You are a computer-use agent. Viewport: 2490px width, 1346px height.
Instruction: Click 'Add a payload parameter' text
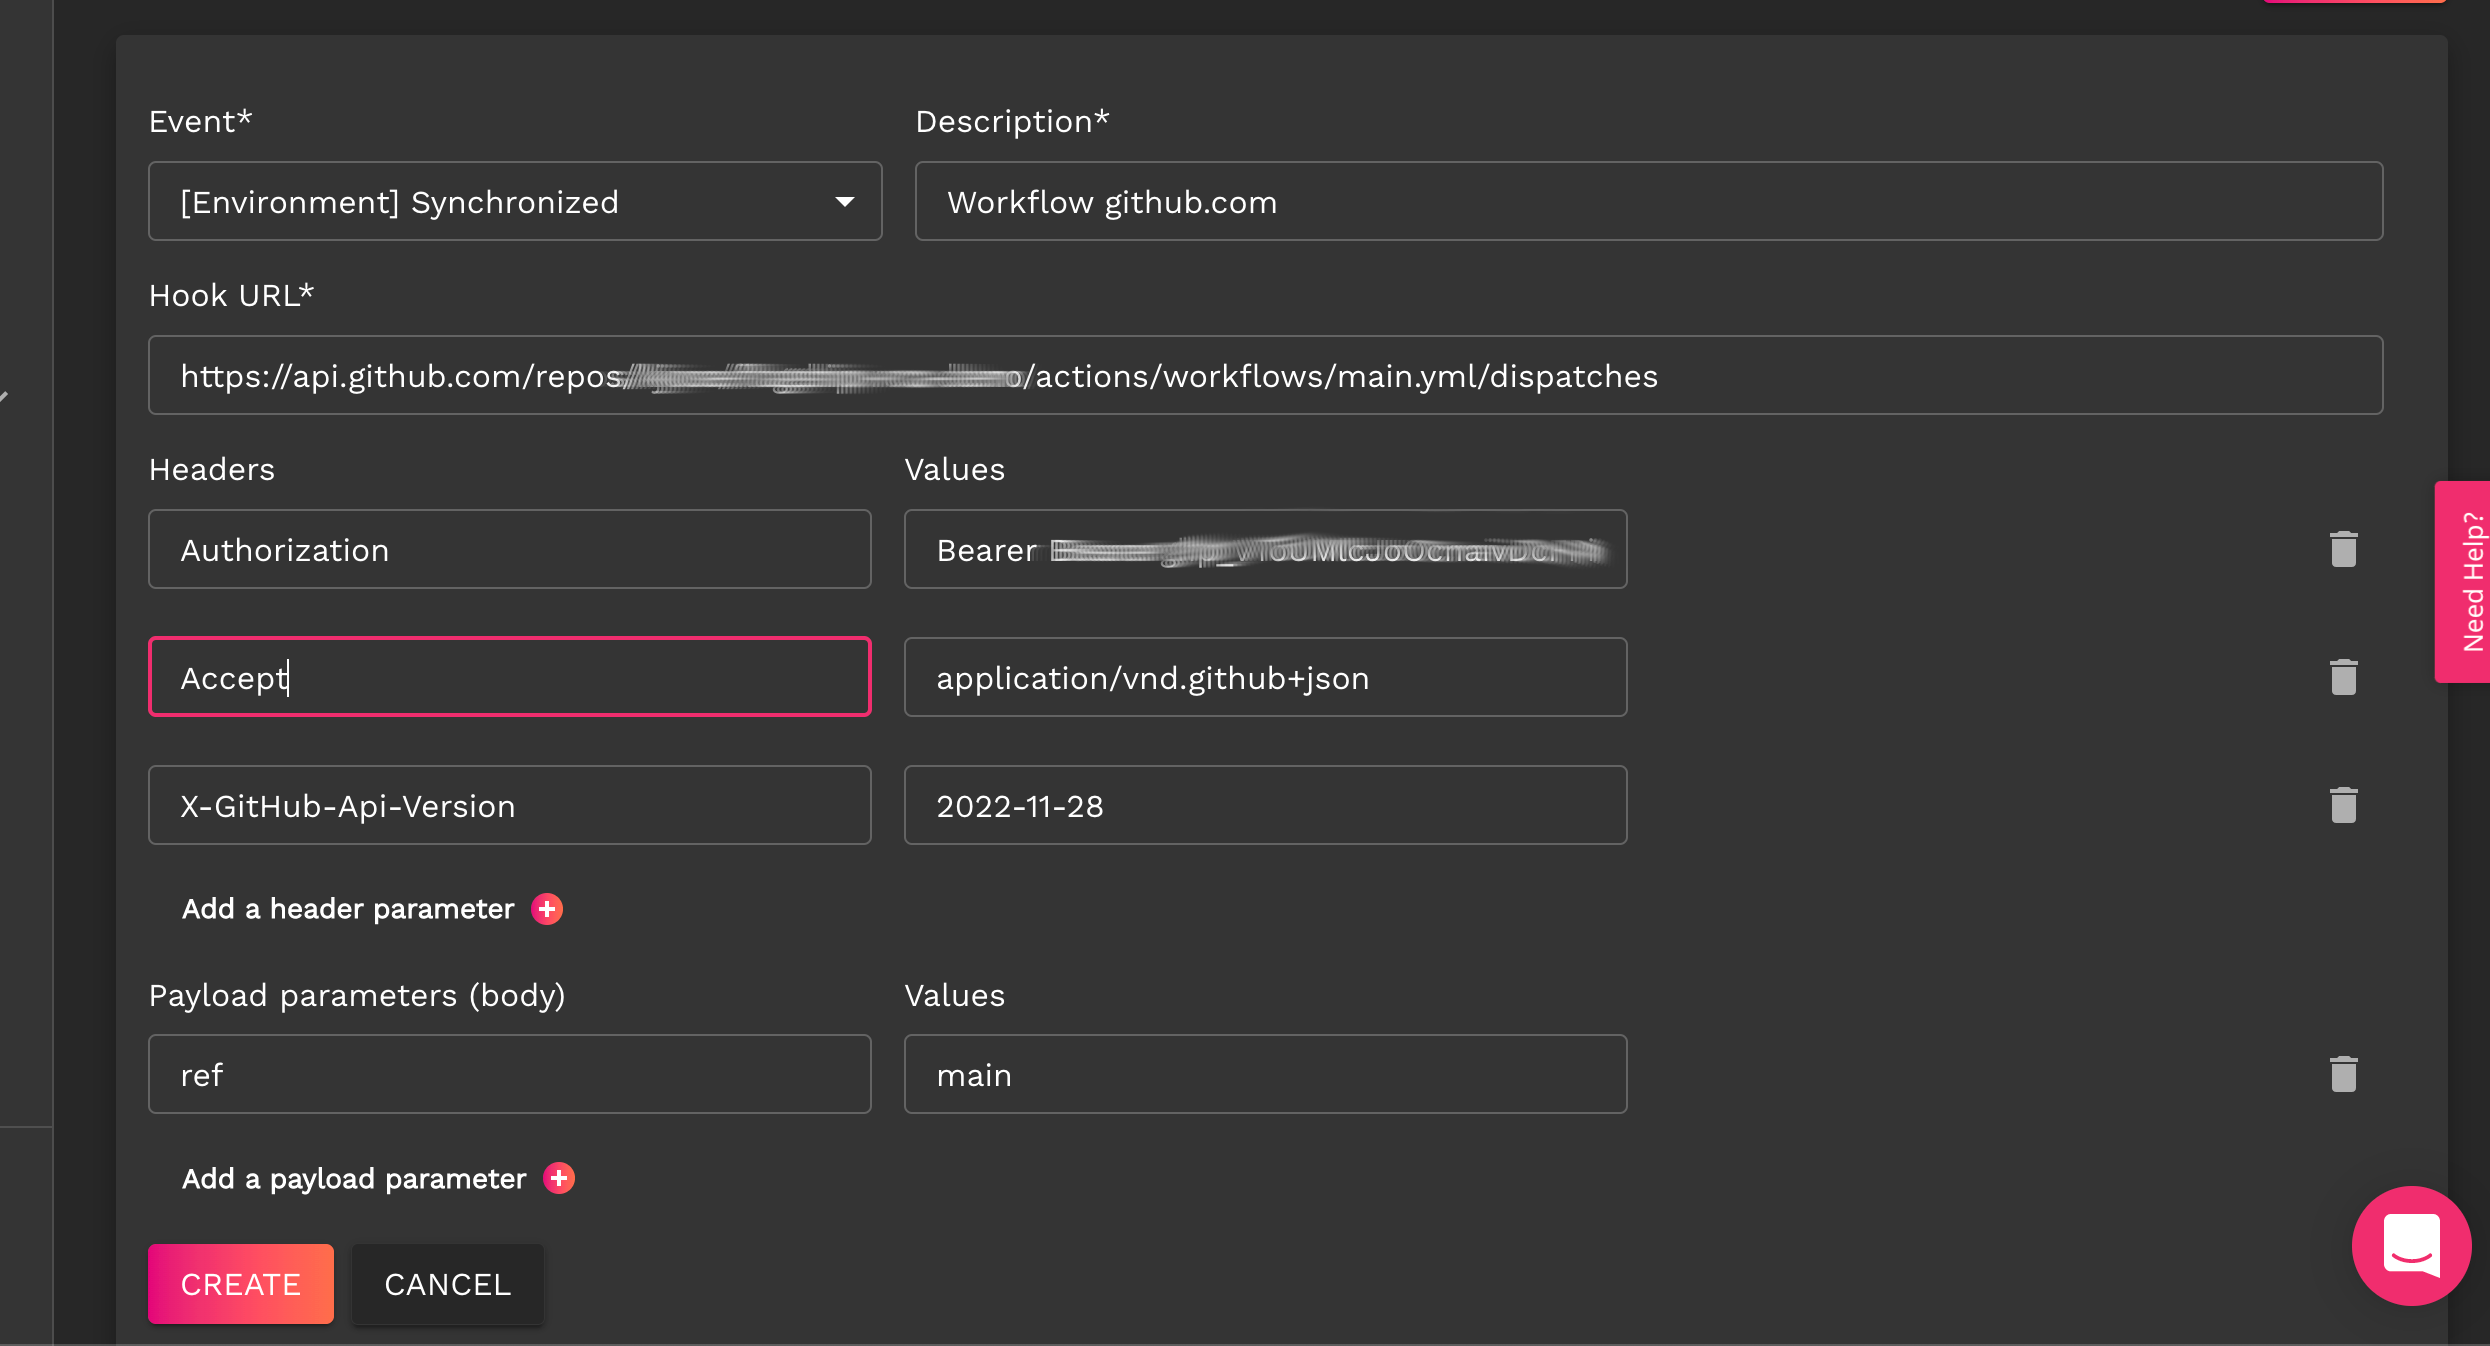(x=354, y=1179)
